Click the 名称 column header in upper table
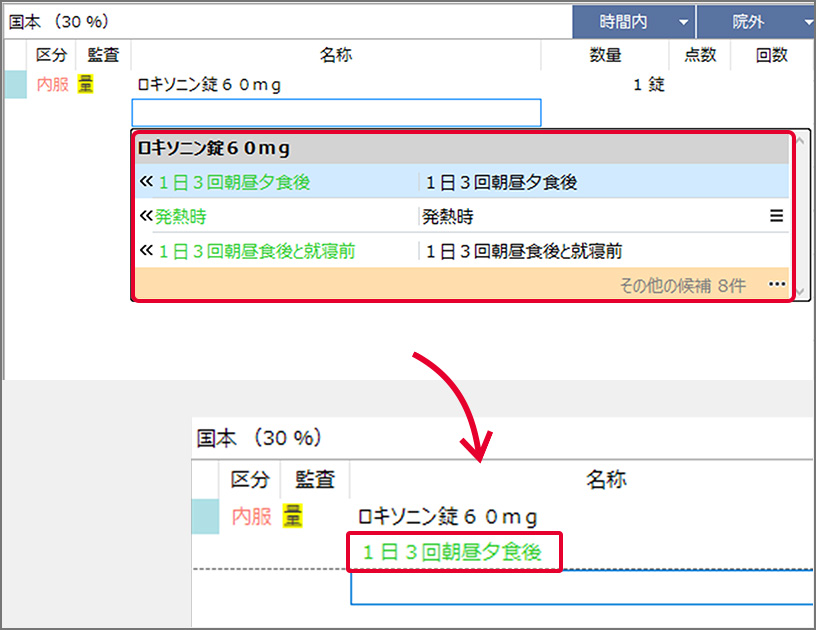816x630 pixels. [335, 55]
